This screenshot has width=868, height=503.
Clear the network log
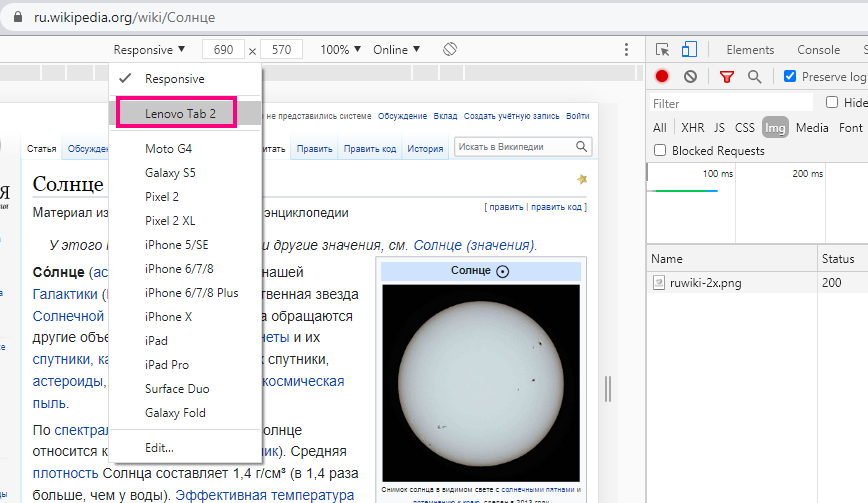pos(690,76)
